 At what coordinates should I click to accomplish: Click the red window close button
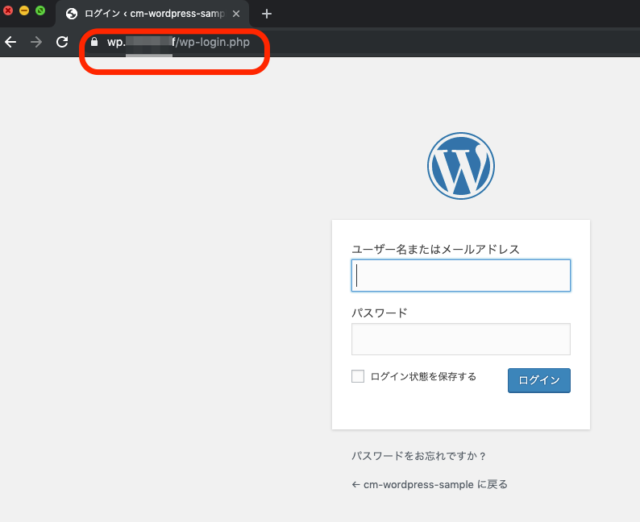point(8,11)
